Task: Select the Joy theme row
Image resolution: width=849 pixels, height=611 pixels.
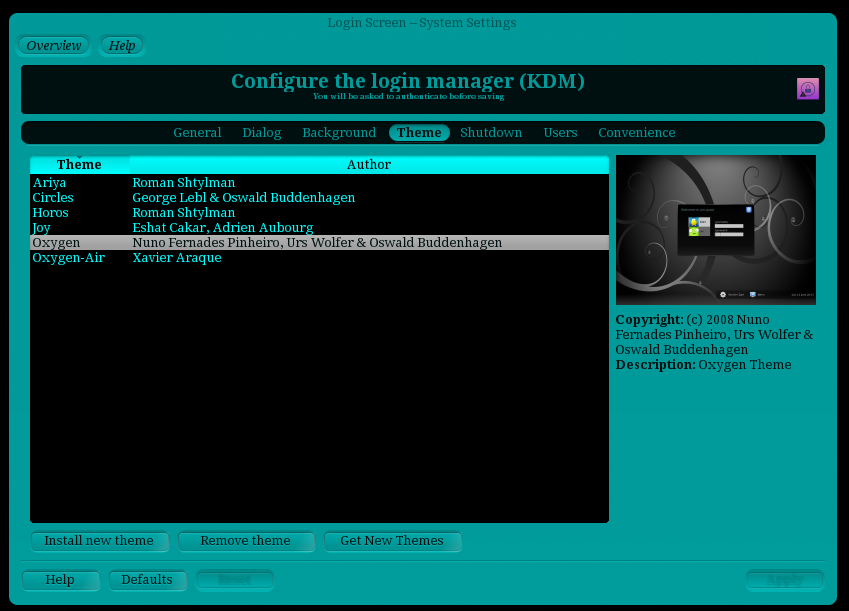Action: 319,228
